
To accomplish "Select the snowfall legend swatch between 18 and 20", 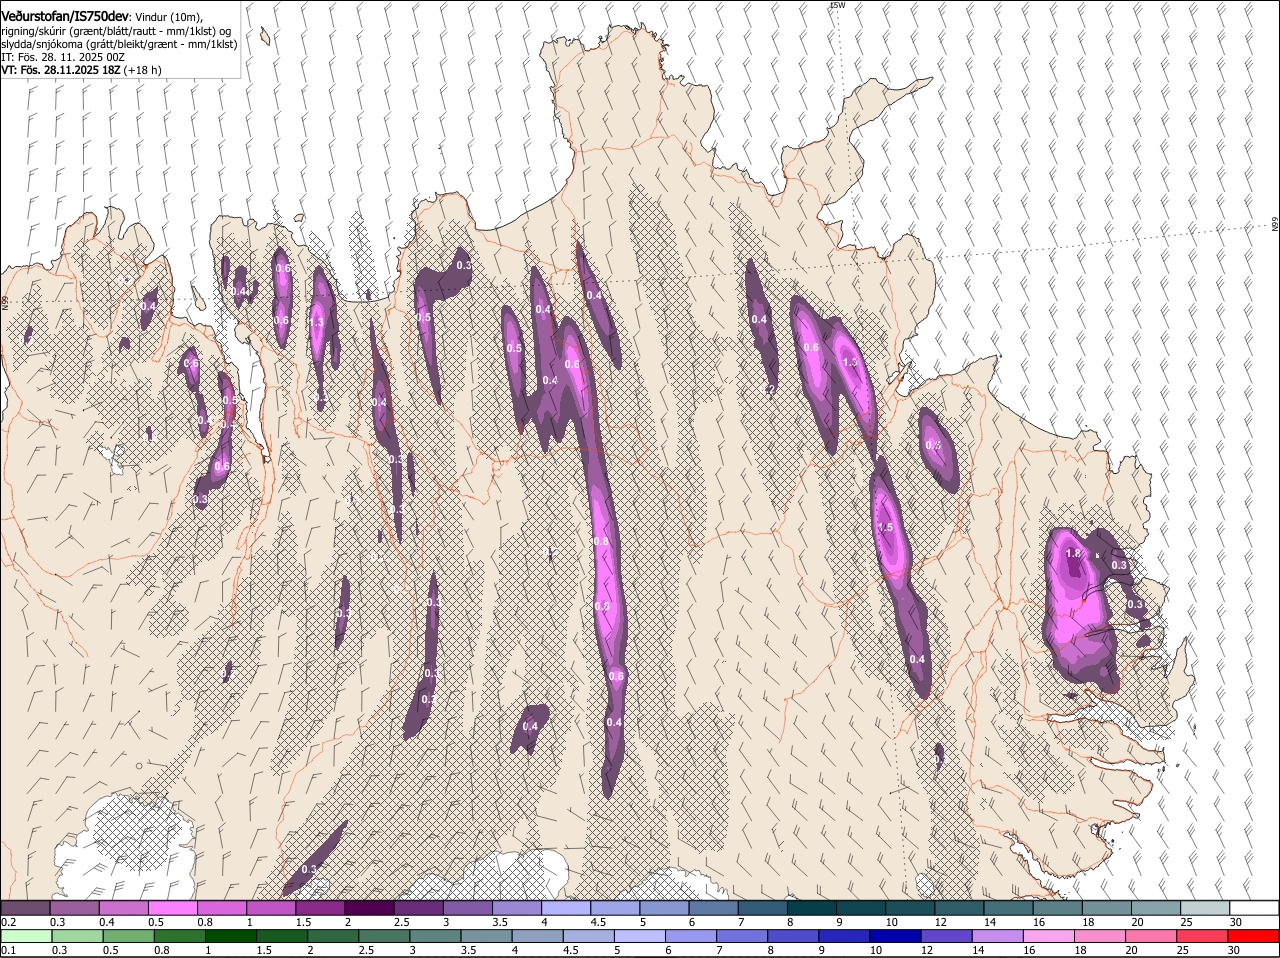I will coord(1107,907).
